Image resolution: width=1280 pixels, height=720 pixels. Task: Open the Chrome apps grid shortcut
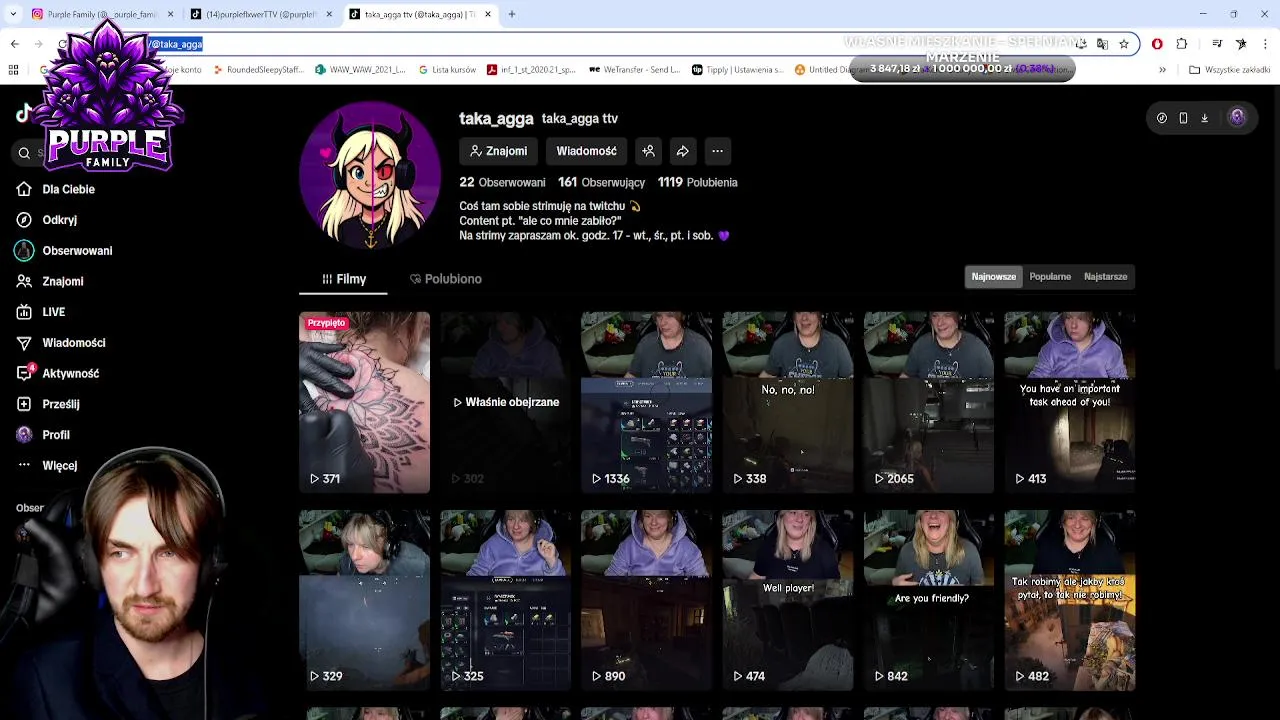[13, 70]
